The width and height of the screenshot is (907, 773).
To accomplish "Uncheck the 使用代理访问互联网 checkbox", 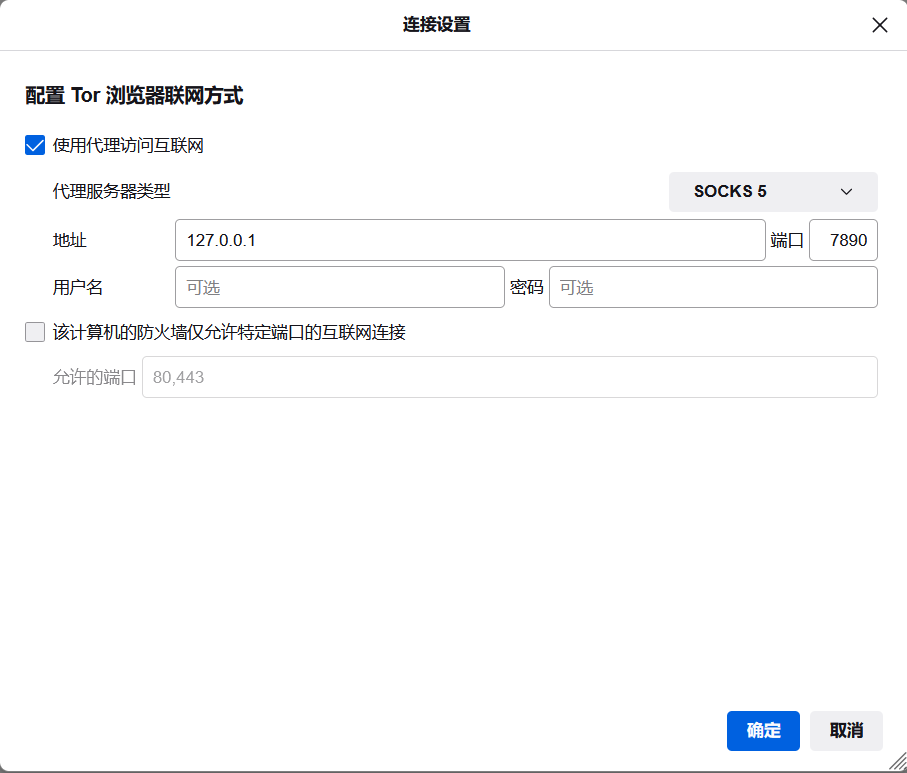I will [x=35, y=146].
